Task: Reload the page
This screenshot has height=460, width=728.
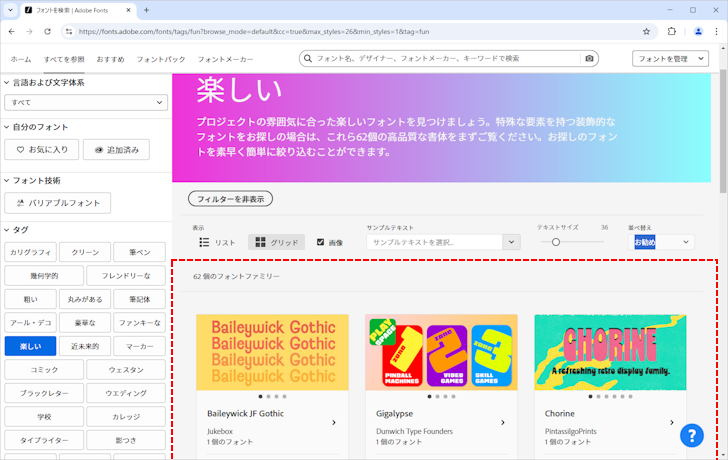Action: click(x=47, y=32)
